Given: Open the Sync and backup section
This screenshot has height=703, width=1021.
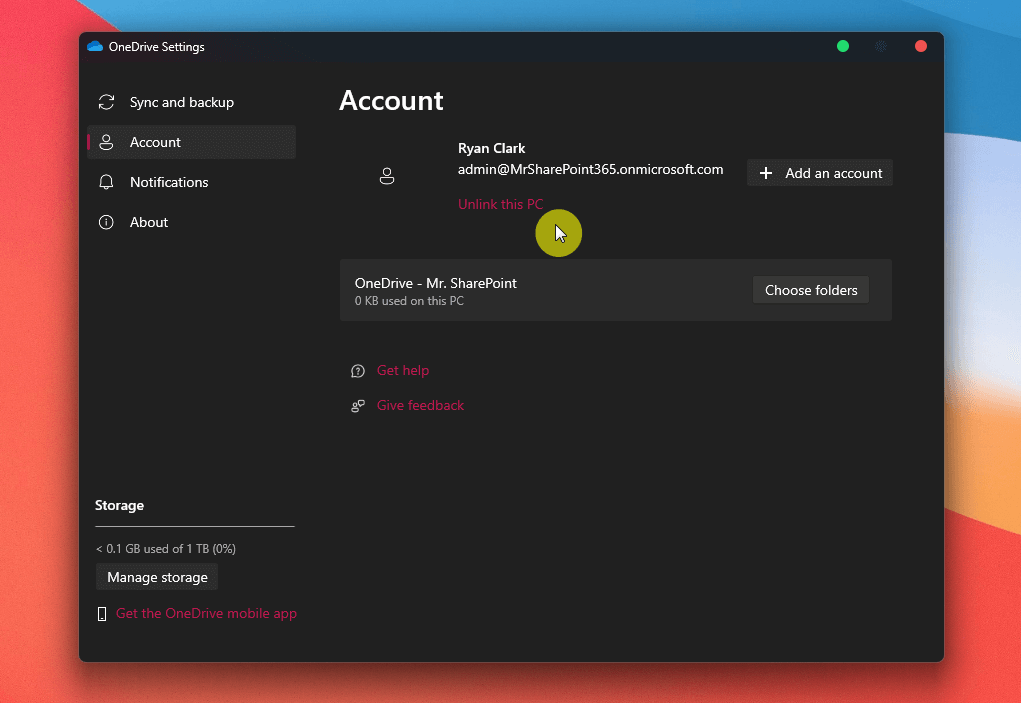Looking at the screenshot, I should point(191,102).
